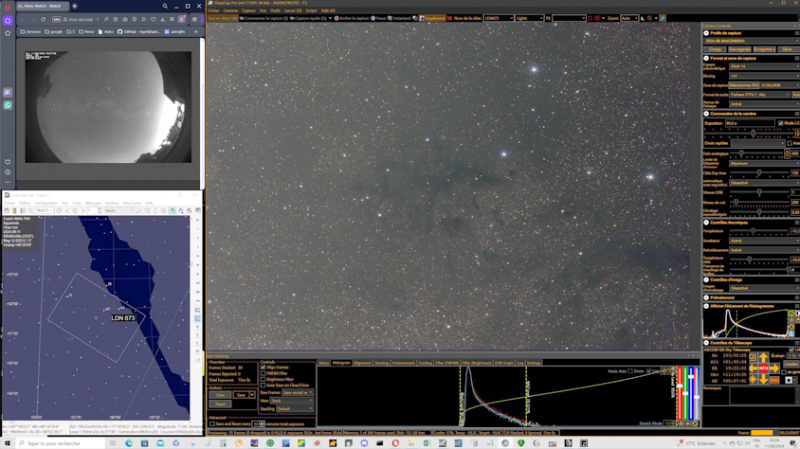The image size is (800, 449).
Task: Go back in the browser window
Action: 22,19
